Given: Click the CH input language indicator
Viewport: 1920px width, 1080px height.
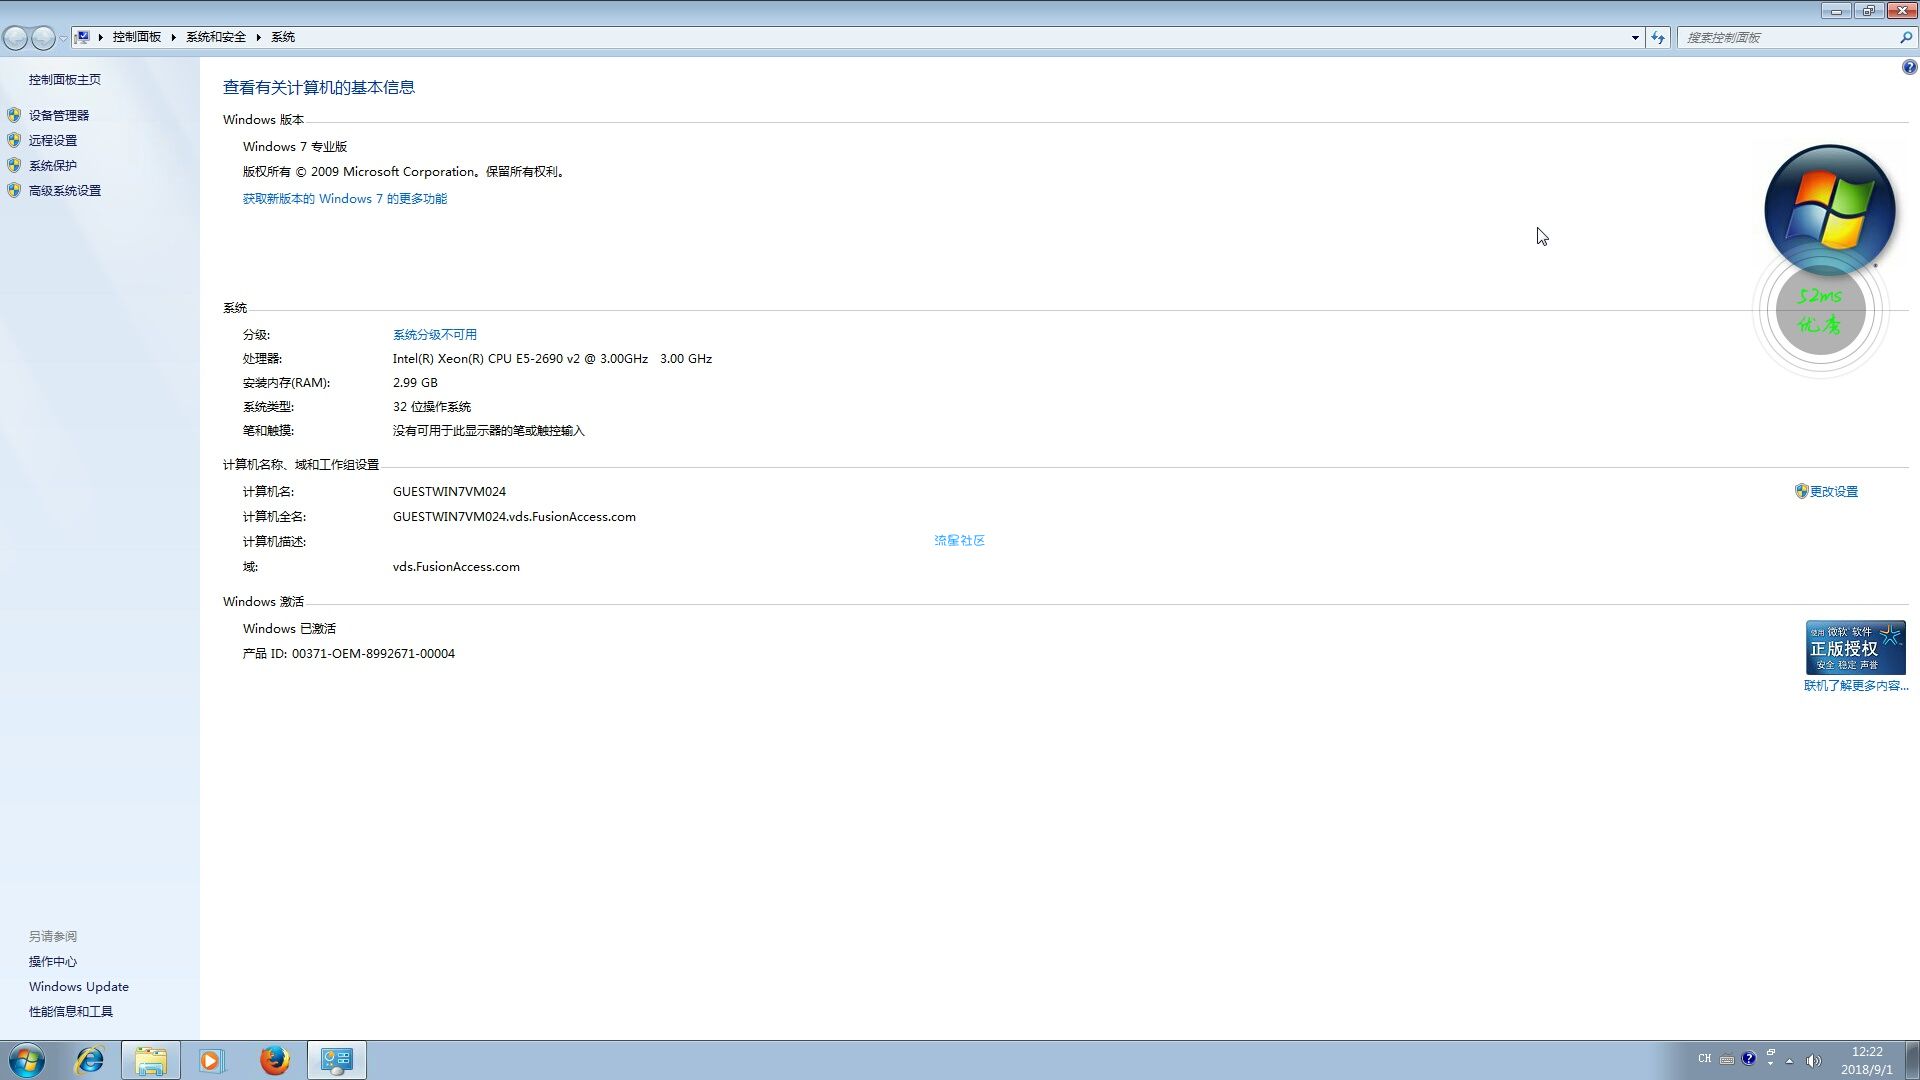Looking at the screenshot, I should 1705,1058.
